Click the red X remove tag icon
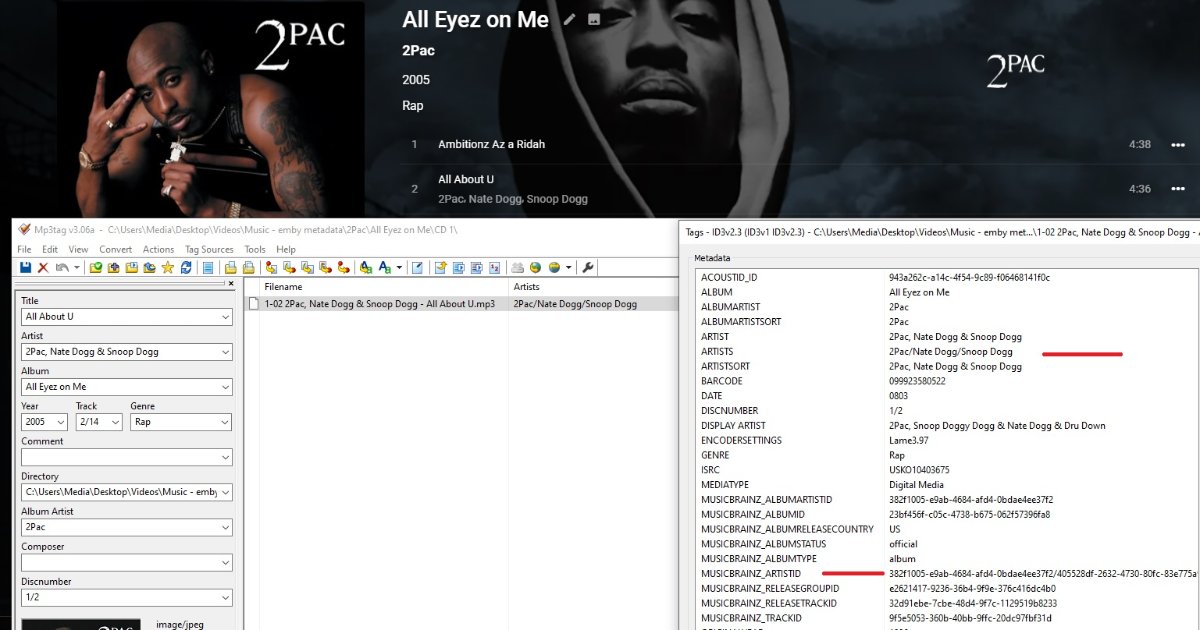 pyautogui.click(x=43, y=267)
